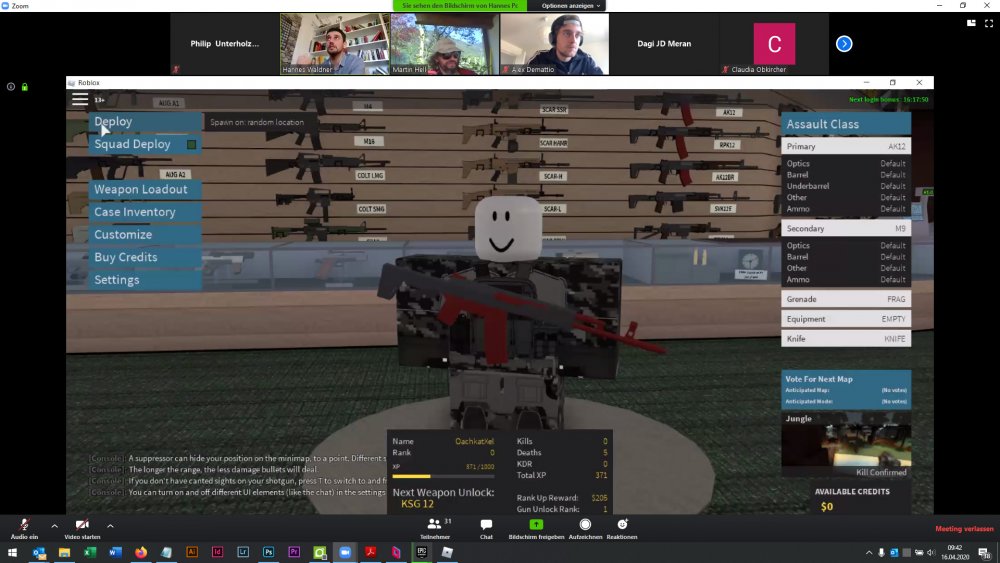
Task: Open Roblox from taskbar
Action: (447, 552)
